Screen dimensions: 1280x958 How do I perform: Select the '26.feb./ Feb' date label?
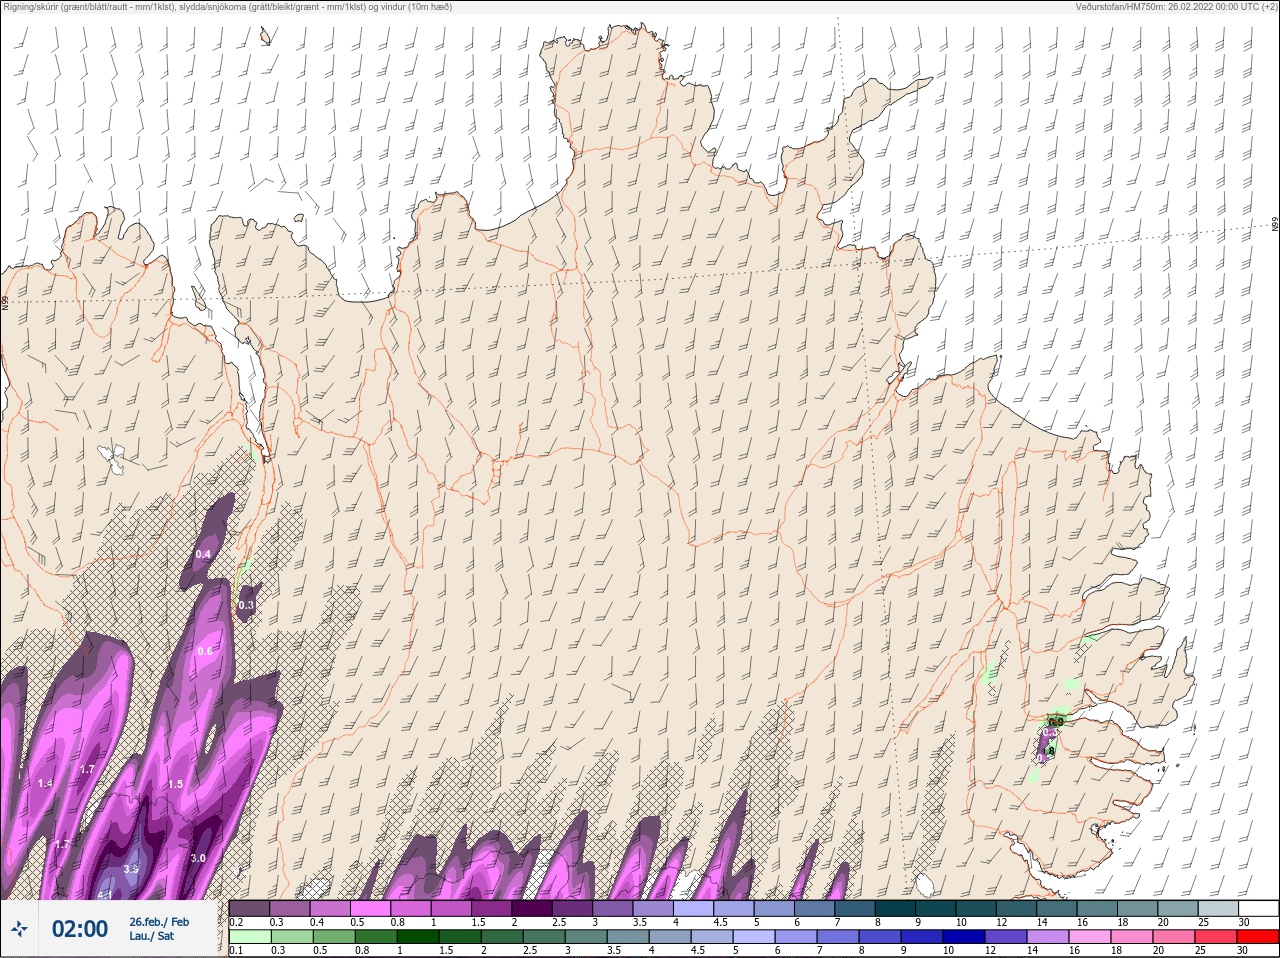[159, 922]
